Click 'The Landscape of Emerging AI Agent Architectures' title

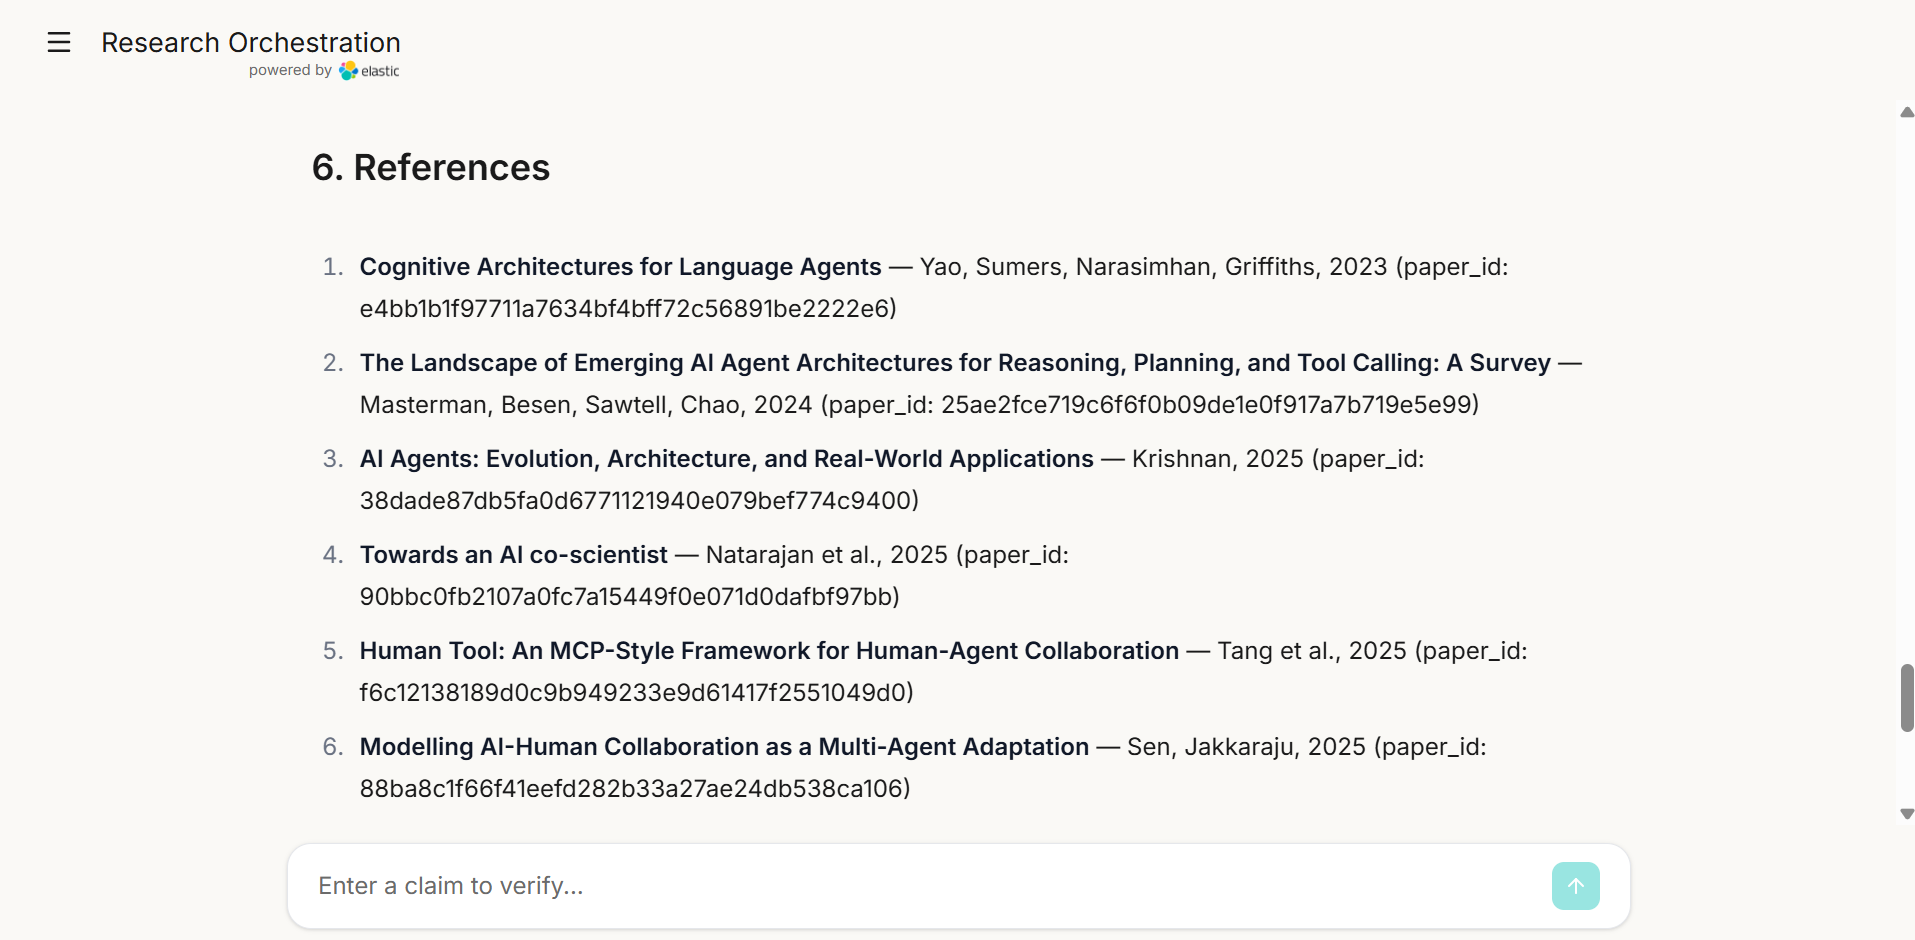coord(955,363)
